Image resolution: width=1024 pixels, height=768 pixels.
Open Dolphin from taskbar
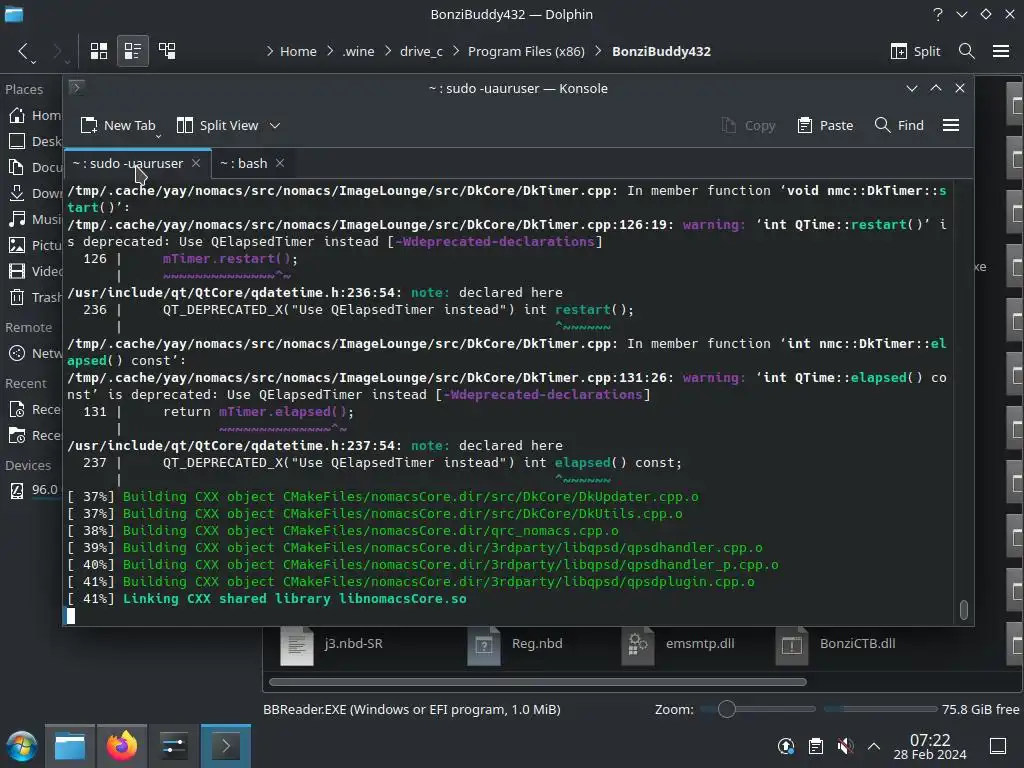70,746
